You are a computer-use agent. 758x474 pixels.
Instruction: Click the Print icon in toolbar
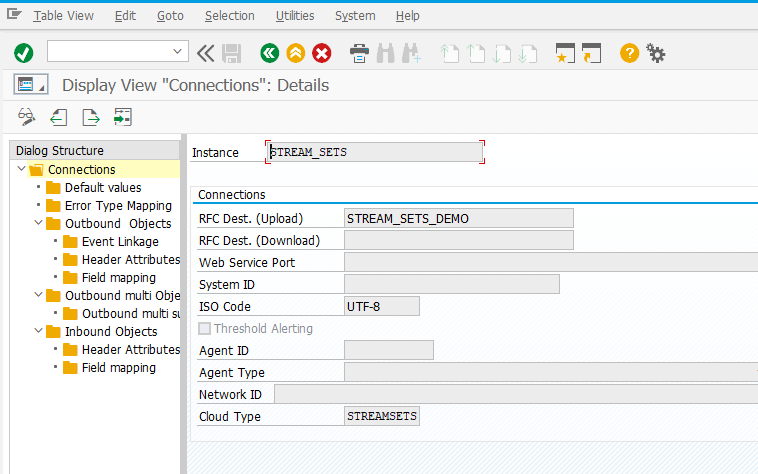[x=359, y=53]
